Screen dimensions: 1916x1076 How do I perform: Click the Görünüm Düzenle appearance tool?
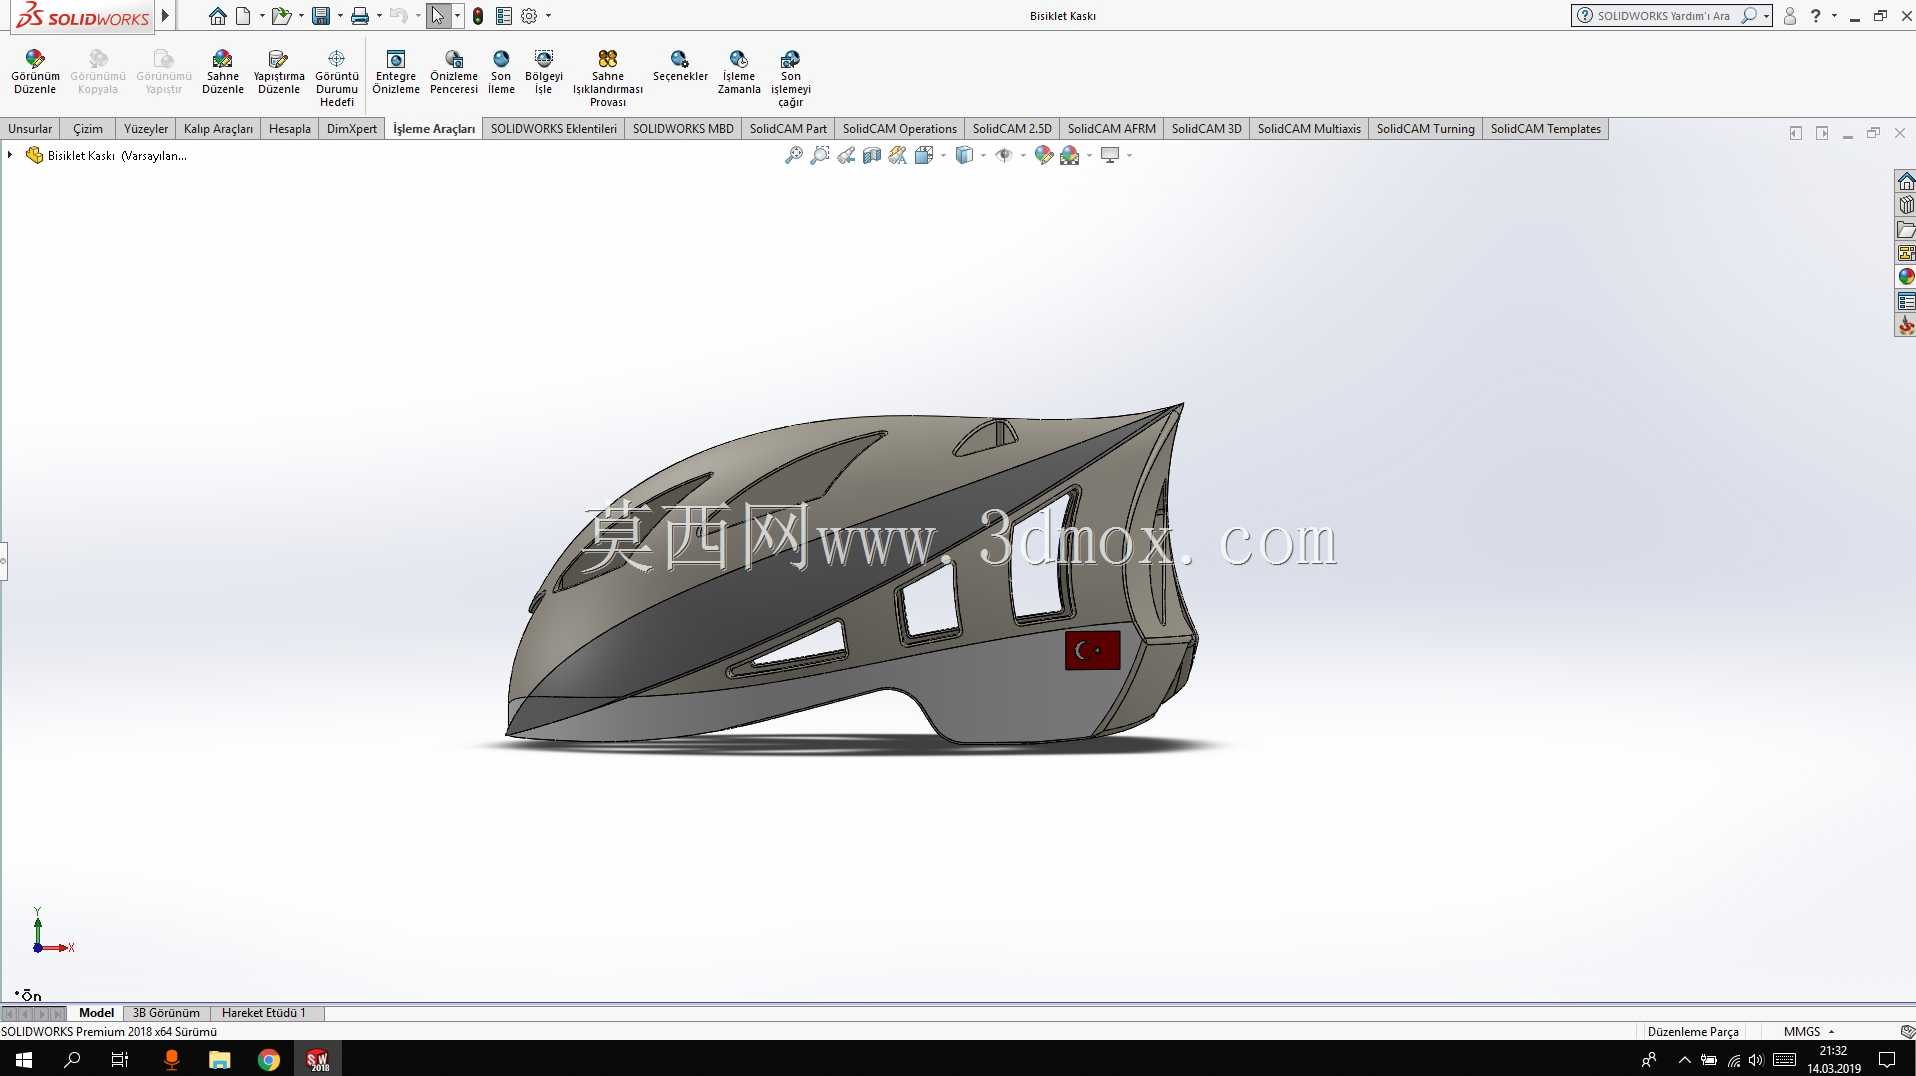[35, 72]
